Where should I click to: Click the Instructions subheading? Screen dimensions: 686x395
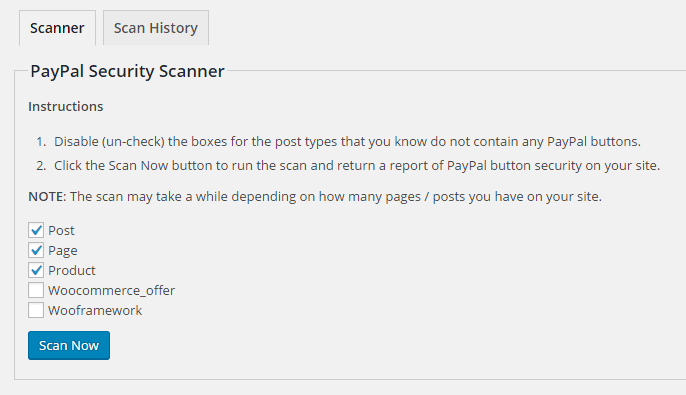click(x=66, y=106)
